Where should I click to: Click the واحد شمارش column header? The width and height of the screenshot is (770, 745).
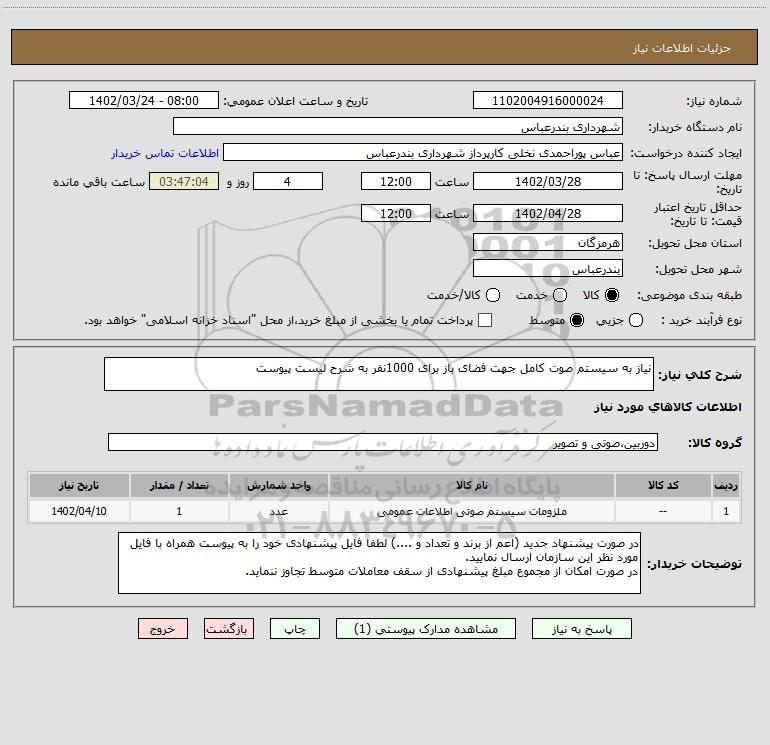[278, 485]
